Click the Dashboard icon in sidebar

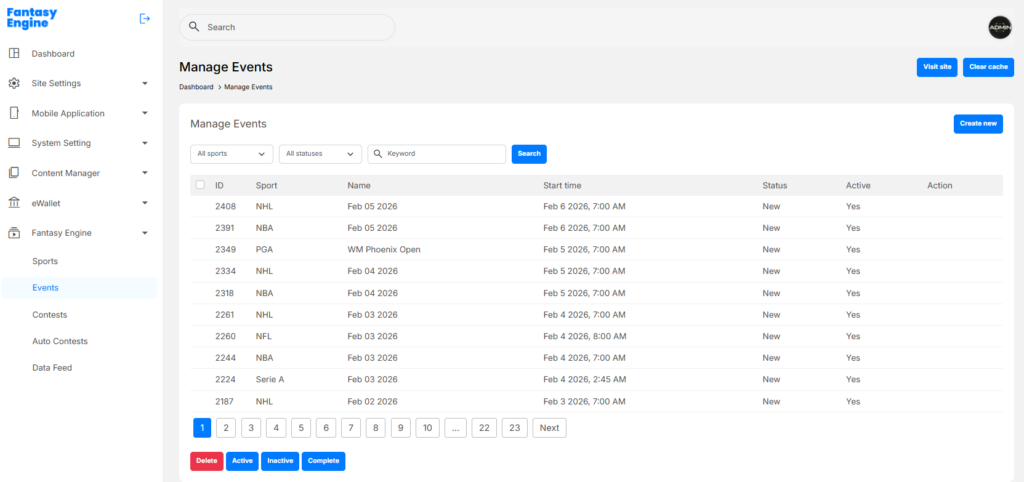(14, 53)
